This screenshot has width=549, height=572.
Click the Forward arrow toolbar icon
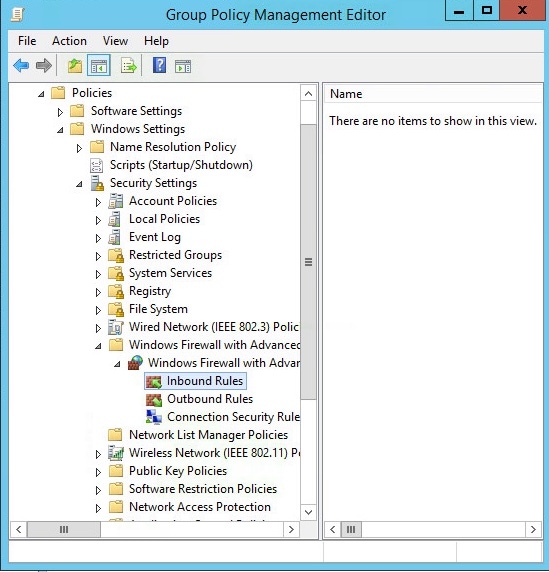click(x=44, y=66)
